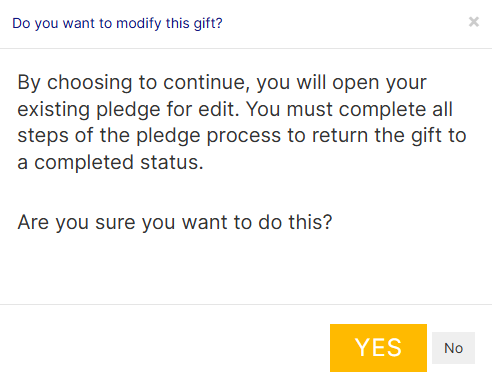Click the line 'steps of the pledge process'

[149, 136]
